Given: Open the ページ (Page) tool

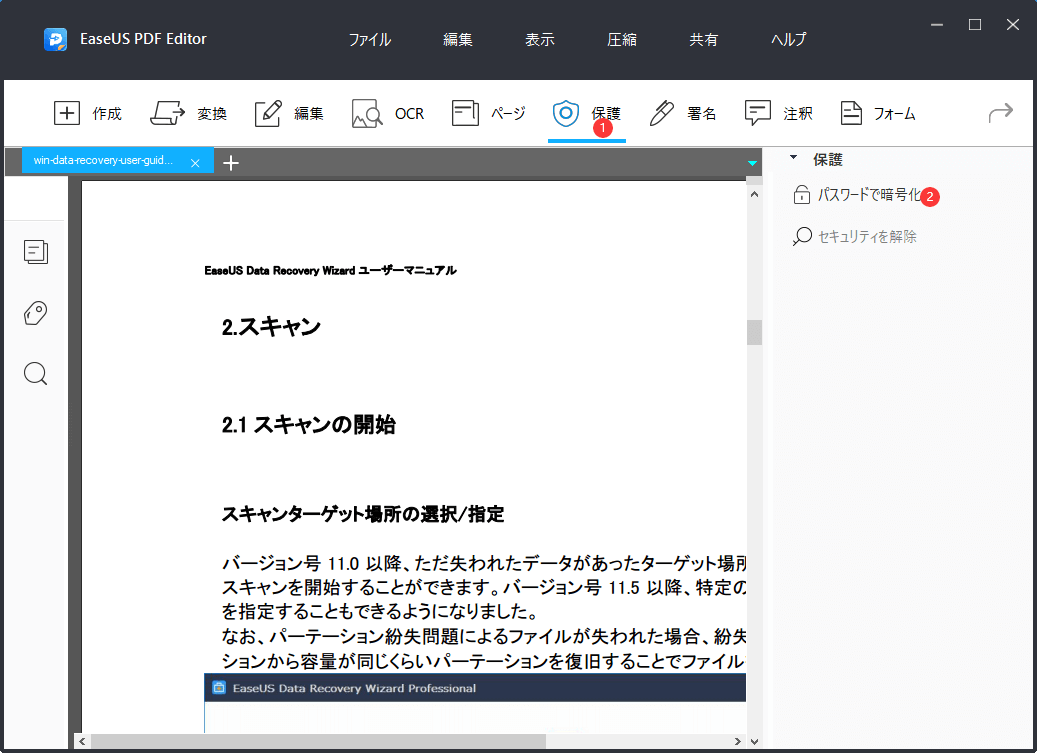Looking at the screenshot, I should (488, 113).
